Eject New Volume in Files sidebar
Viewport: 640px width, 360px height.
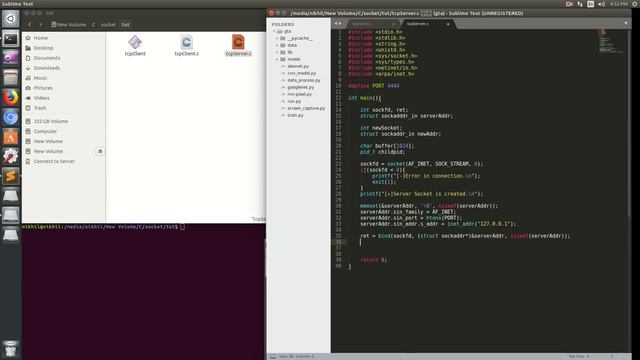[x=100, y=151]
